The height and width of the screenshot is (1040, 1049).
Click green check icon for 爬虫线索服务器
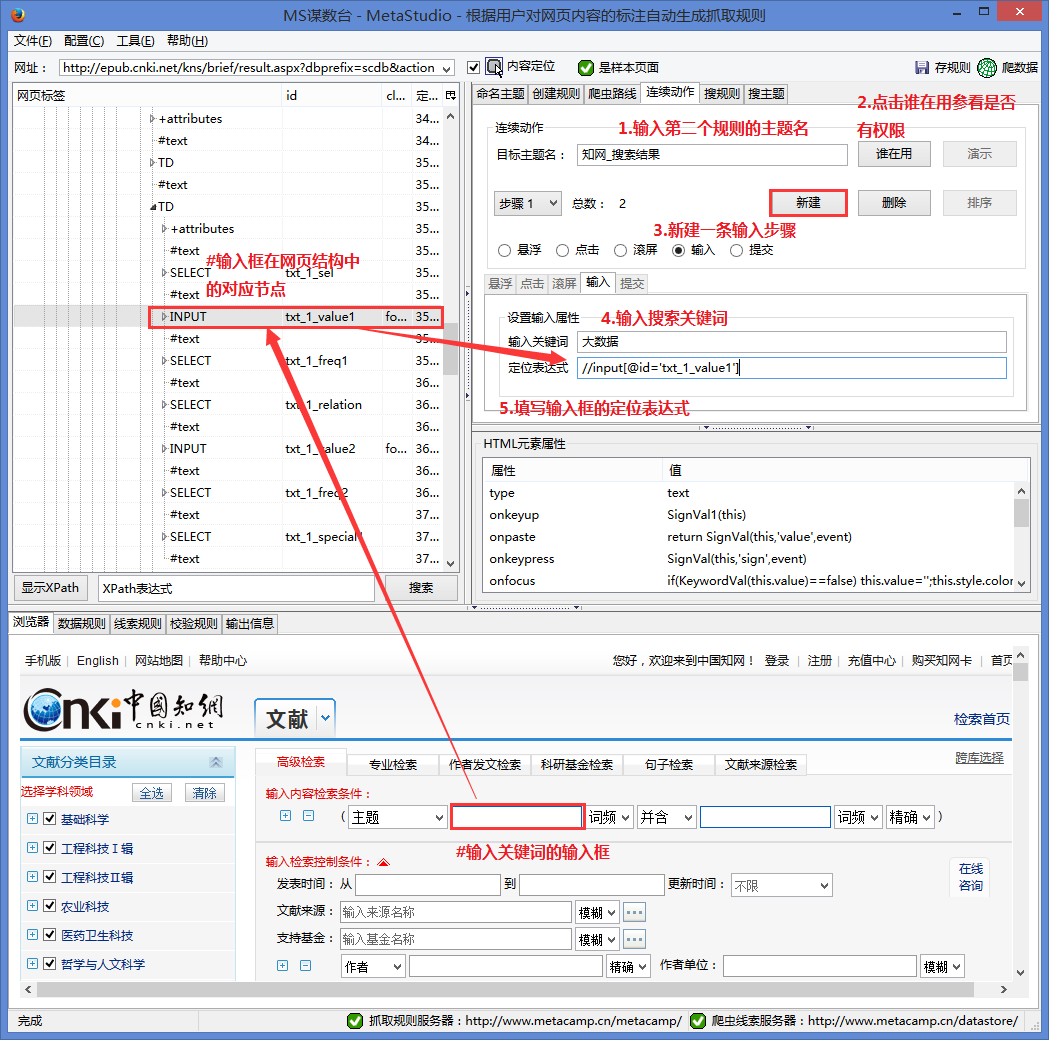(x=698, y=1021)
